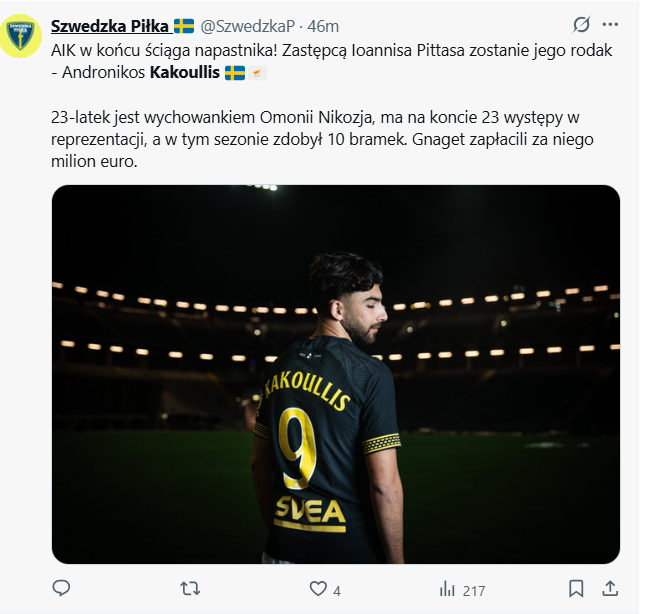Click the Cyprus flag emoji in the post
Image resolution: width=663 pixels, height=614 pixels.
click(258, 72)
